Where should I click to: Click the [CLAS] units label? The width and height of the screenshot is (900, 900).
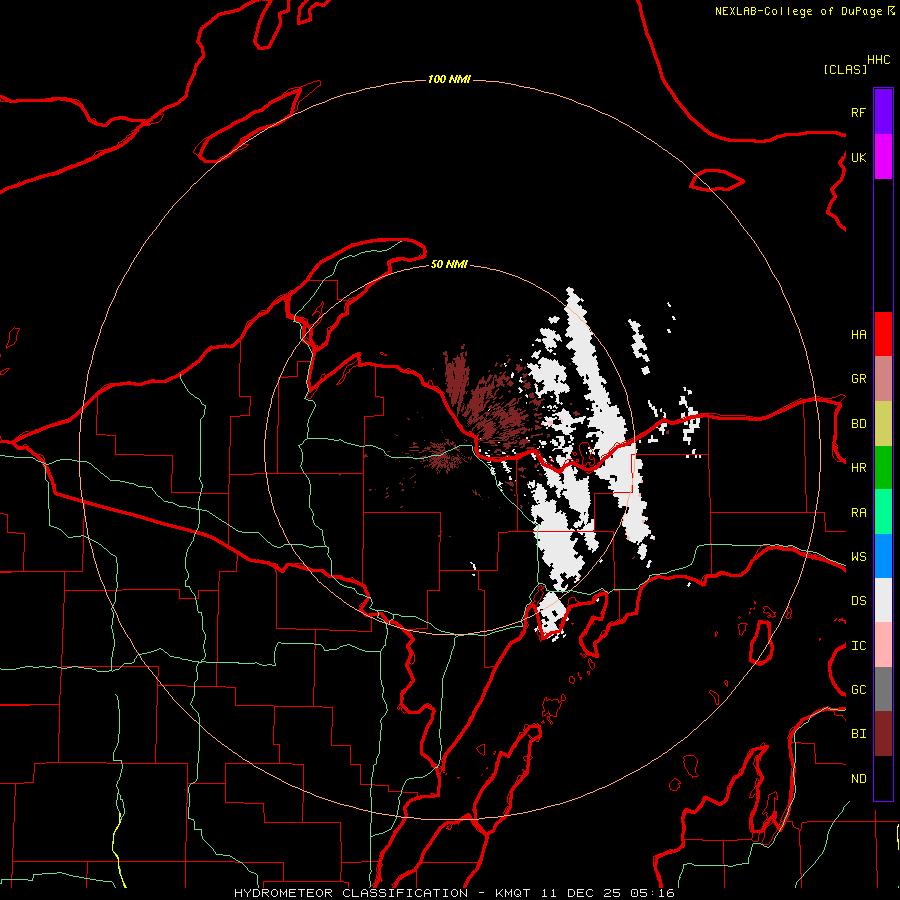pos(845,69)
